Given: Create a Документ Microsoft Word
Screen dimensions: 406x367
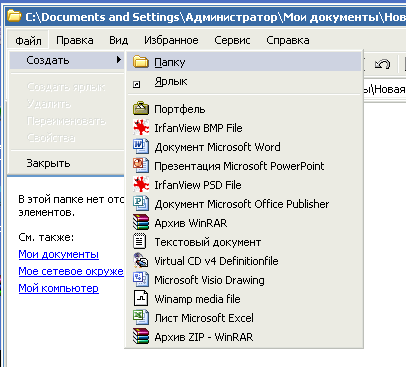Looking at the screenshot, I should point(244,147).
